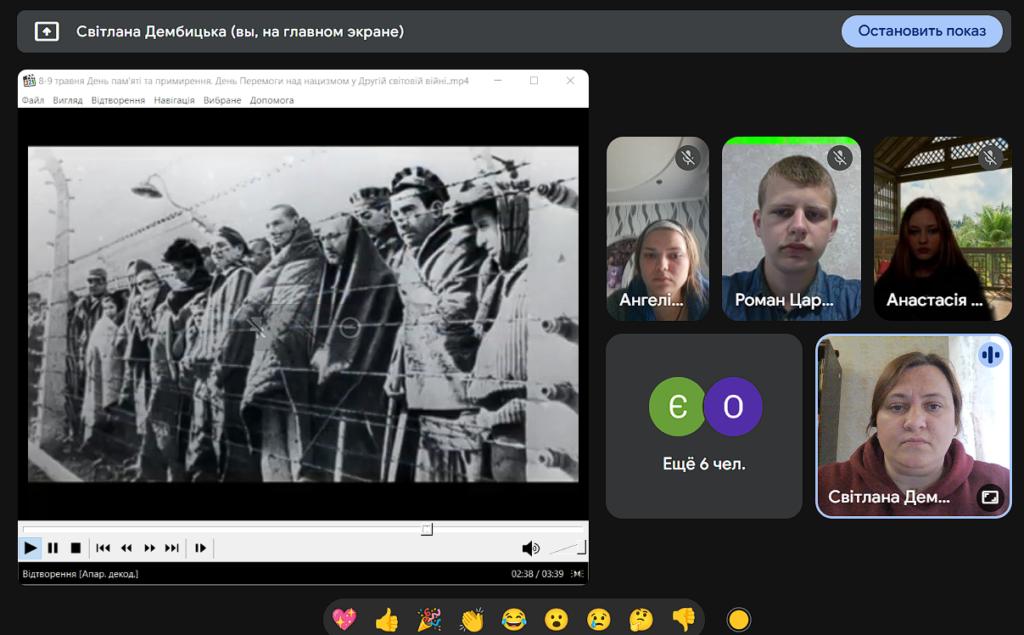Viewport: 1024px width, 635px height.
Task: Open the Файл menu in the player
Action: tap(33, 100)
